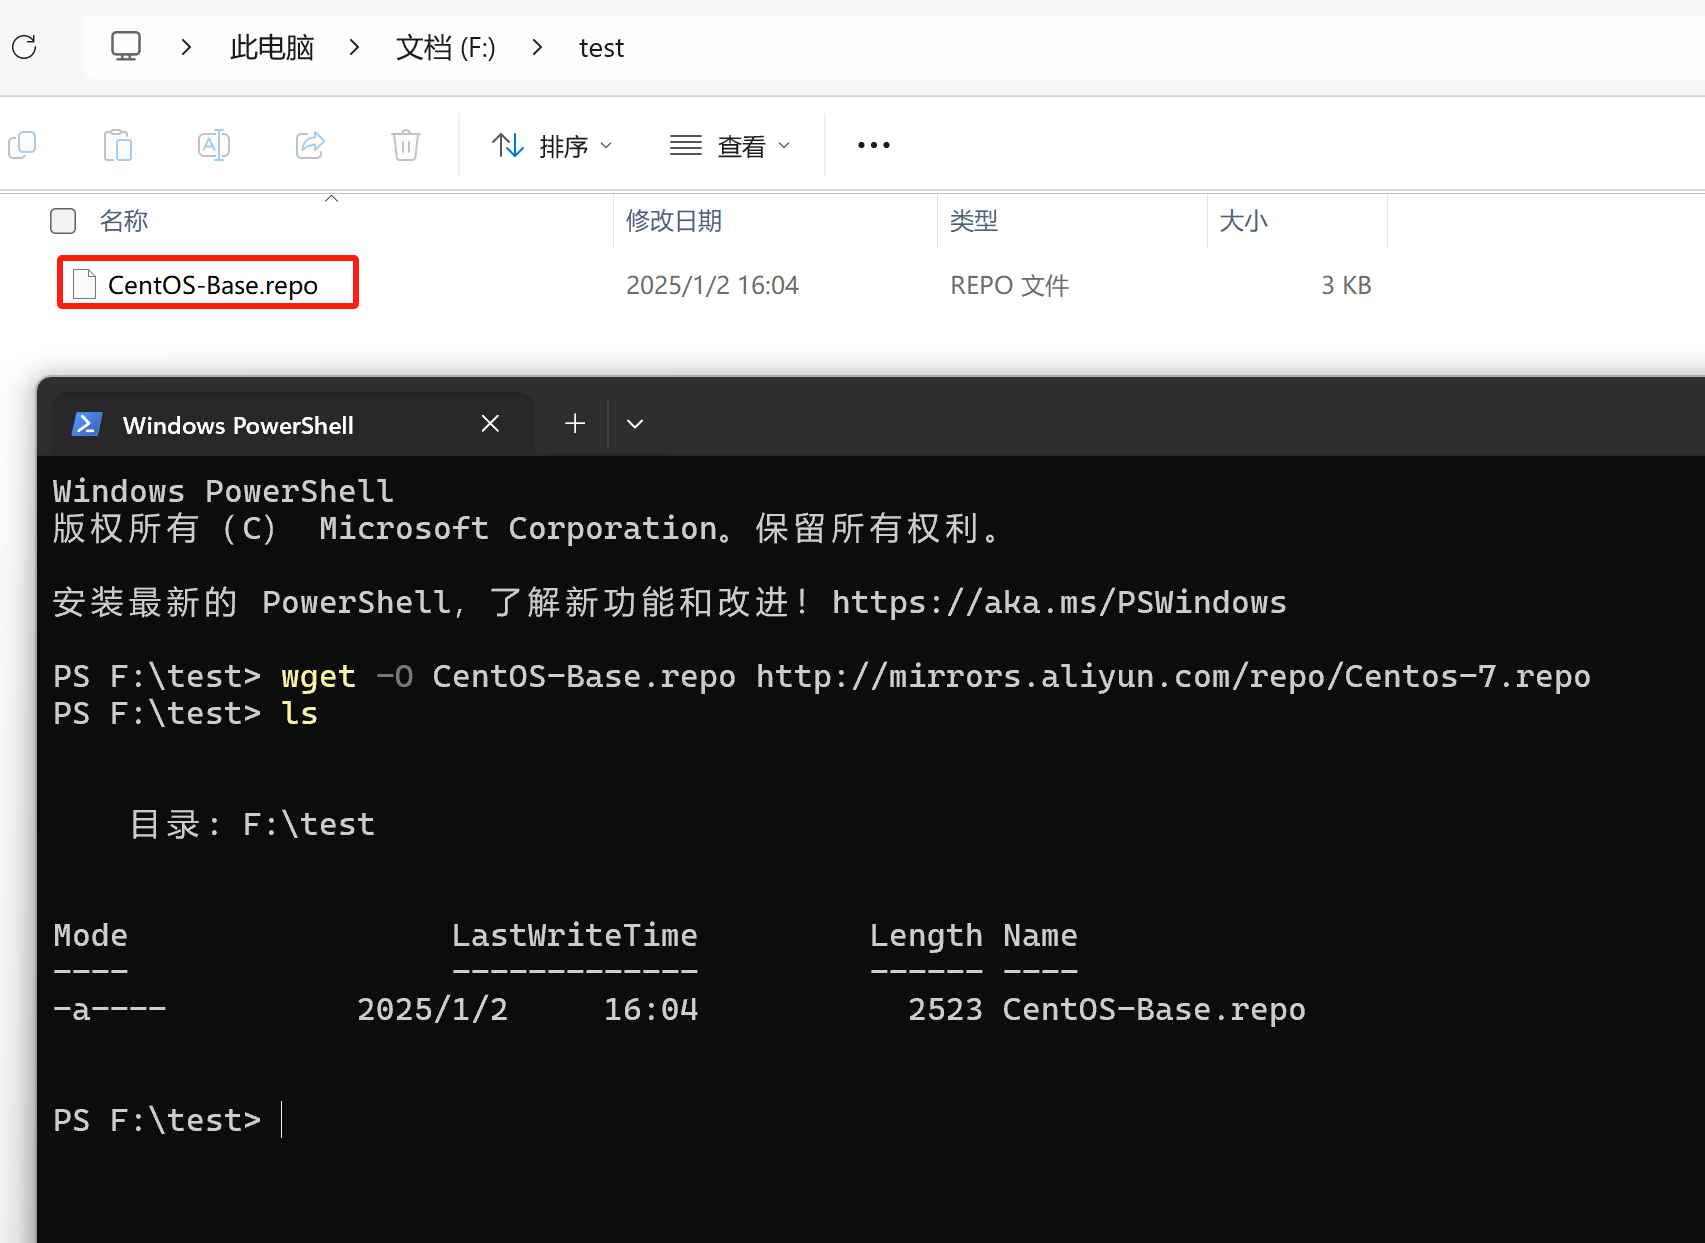Click the 2523 length value in terminal

(945, 1010)
